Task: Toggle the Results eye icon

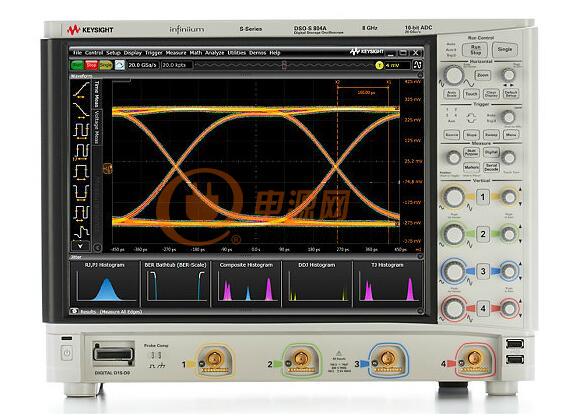Action: click(x=74, y=311)
